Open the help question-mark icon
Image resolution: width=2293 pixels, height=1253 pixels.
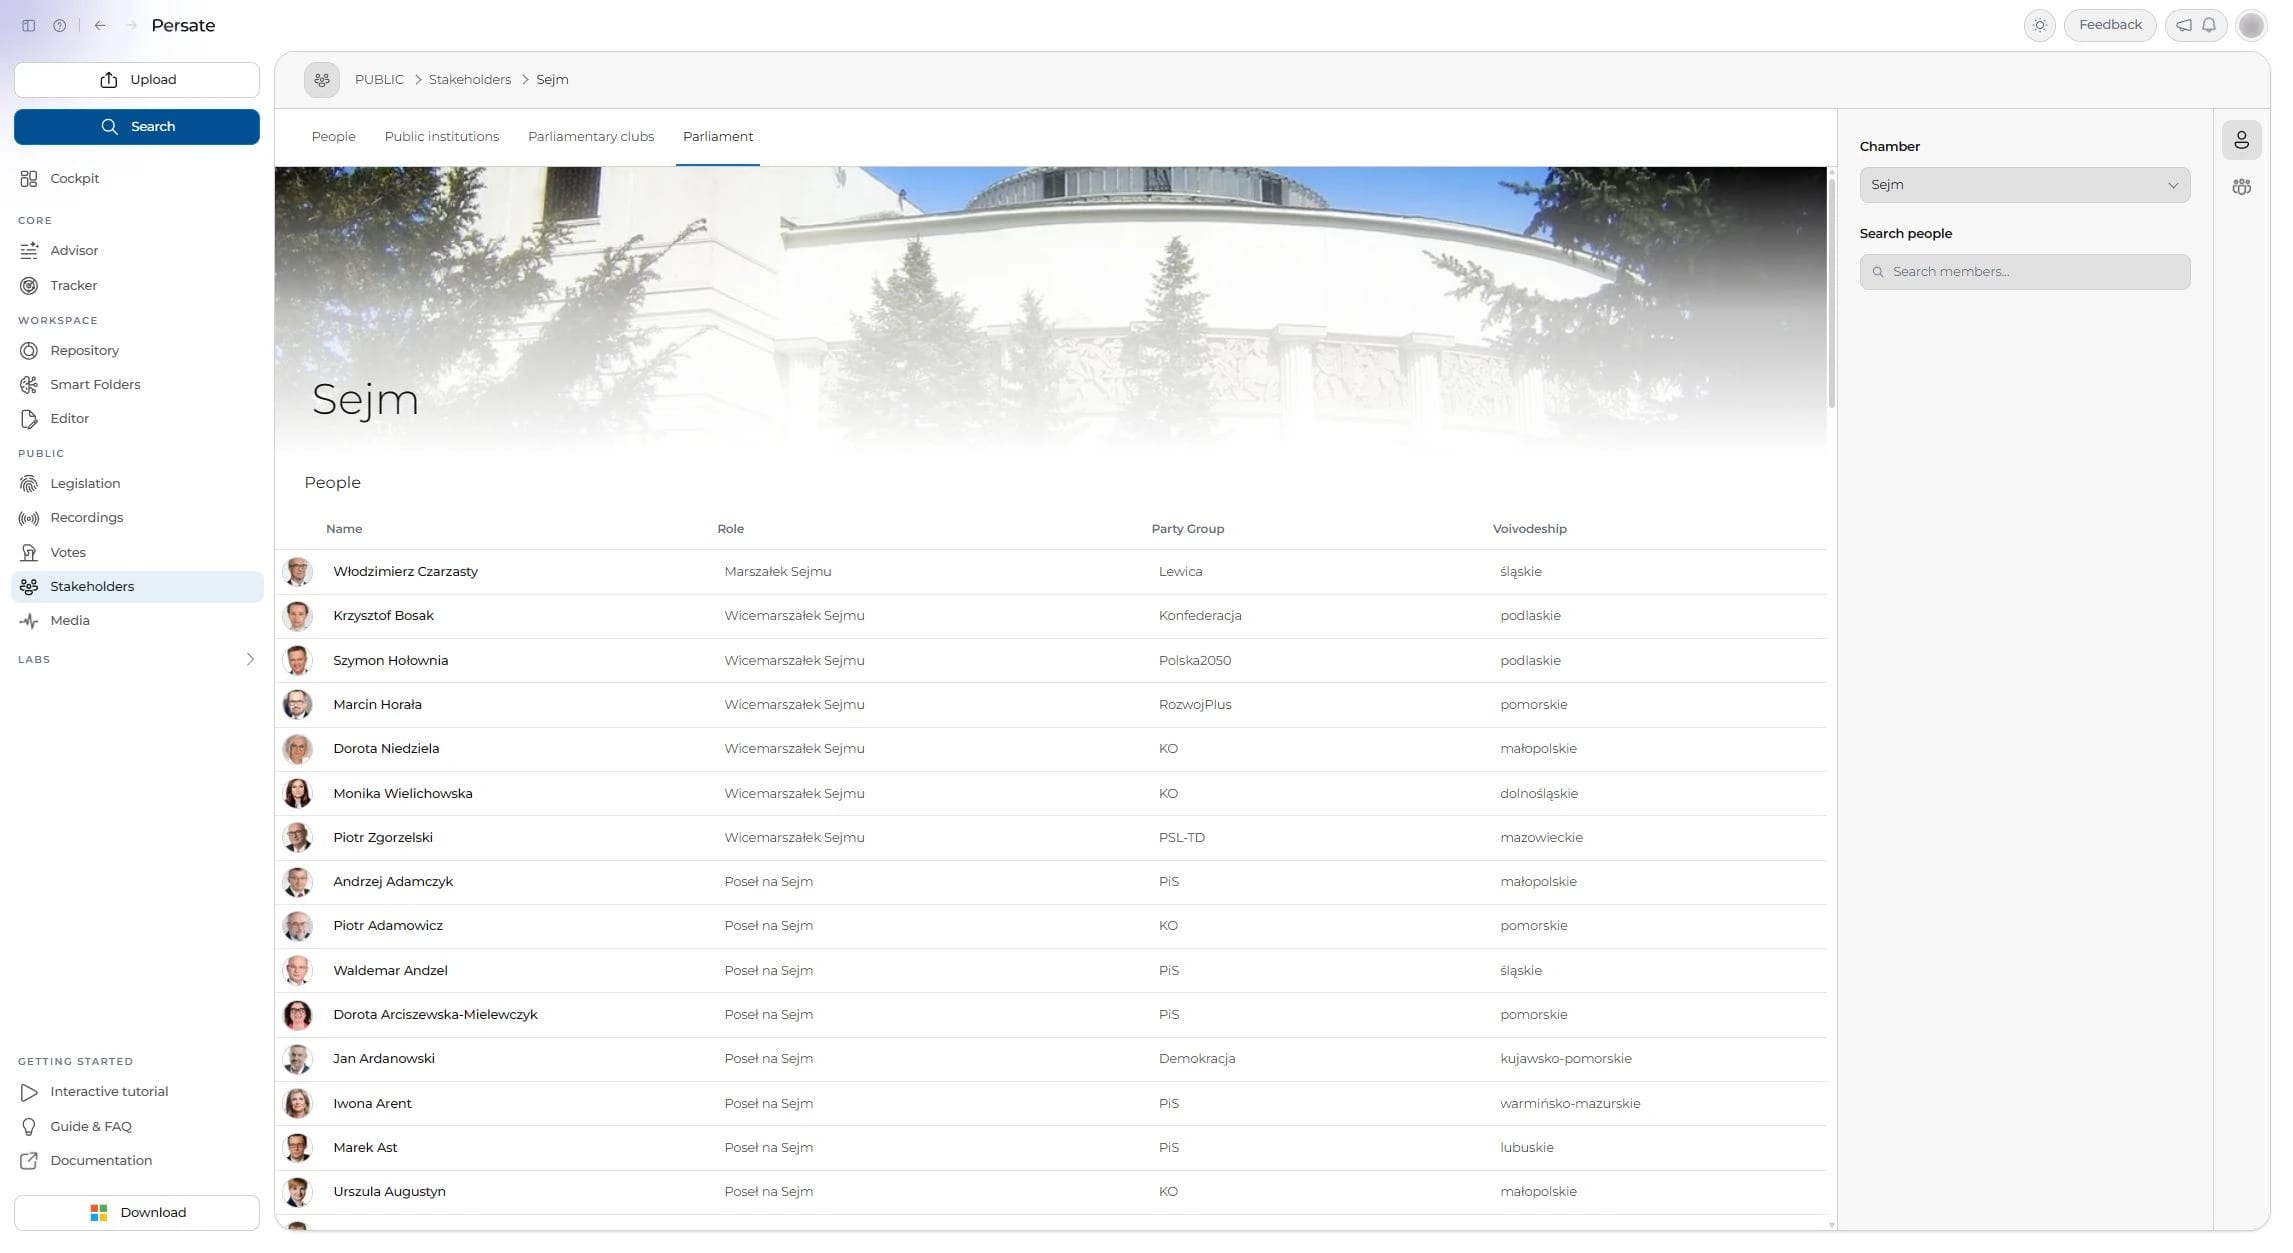[60, 26]
